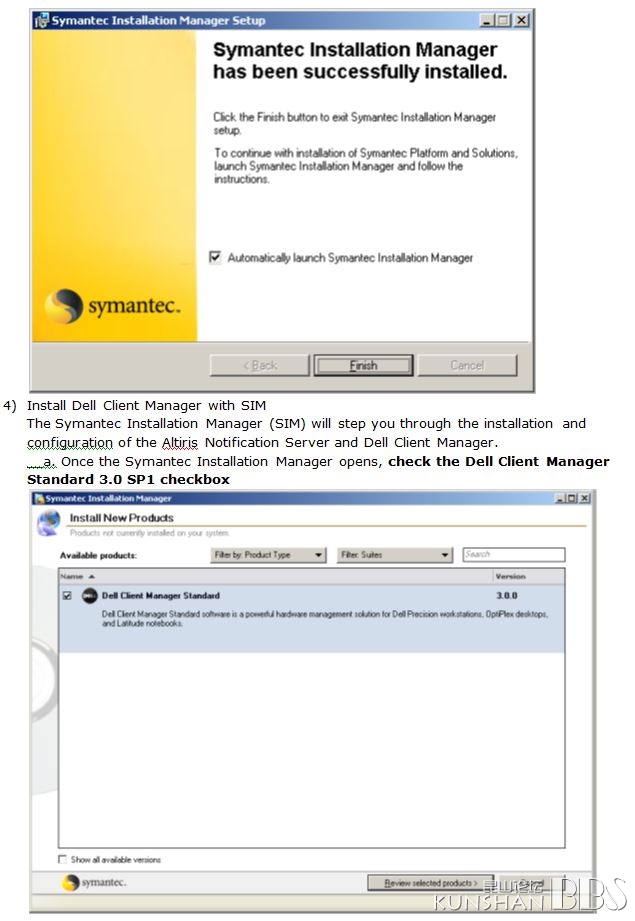Viewport: 635px width, 921px height.
Task: Maximize the Symantec Installation Manager window
Action: tap(572, 498)
